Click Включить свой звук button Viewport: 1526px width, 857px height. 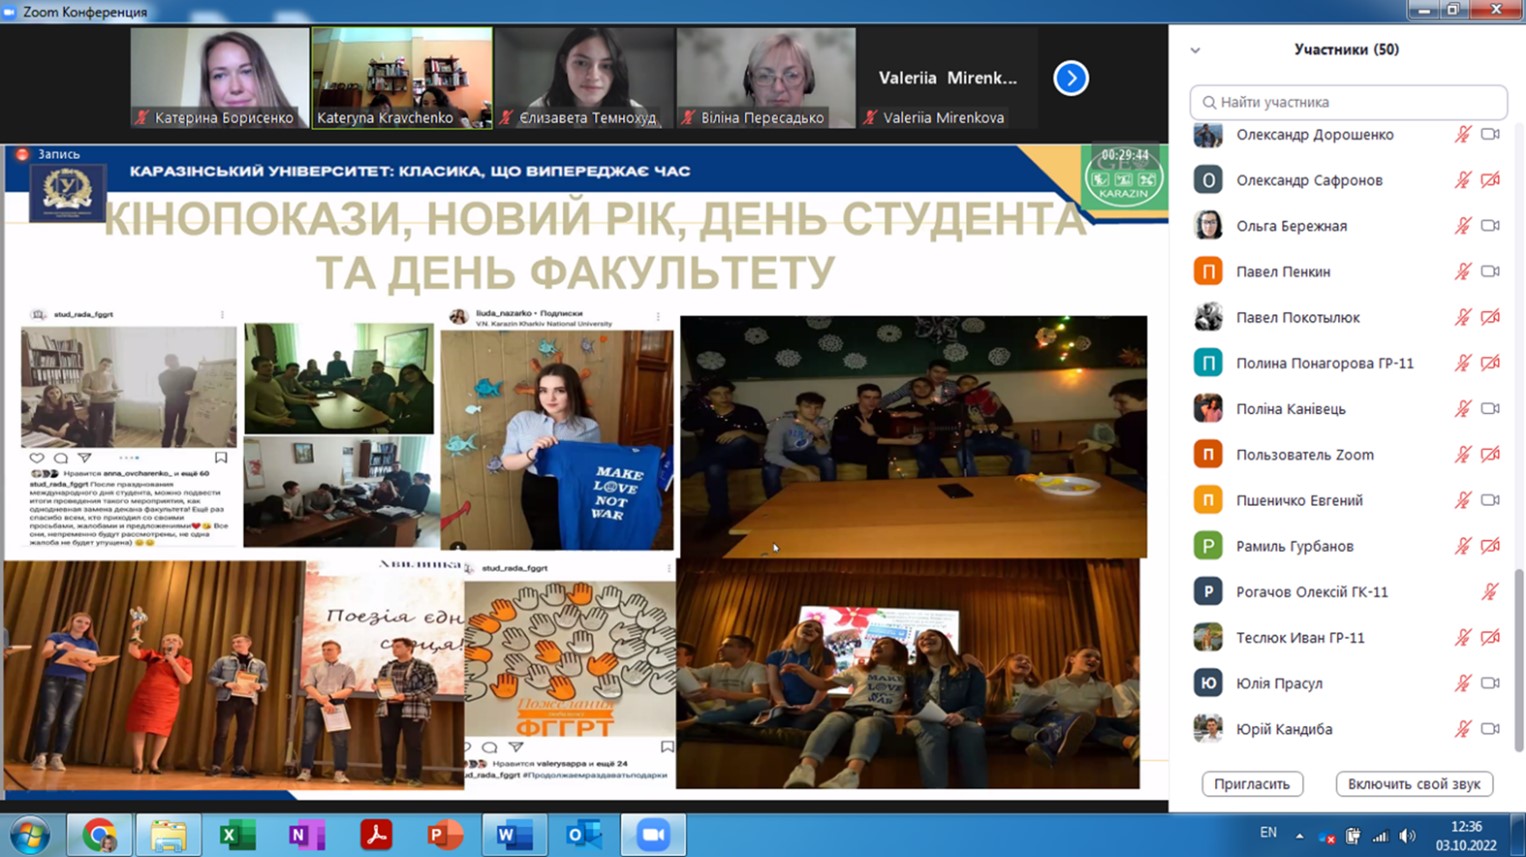[x=1413, y=784]
